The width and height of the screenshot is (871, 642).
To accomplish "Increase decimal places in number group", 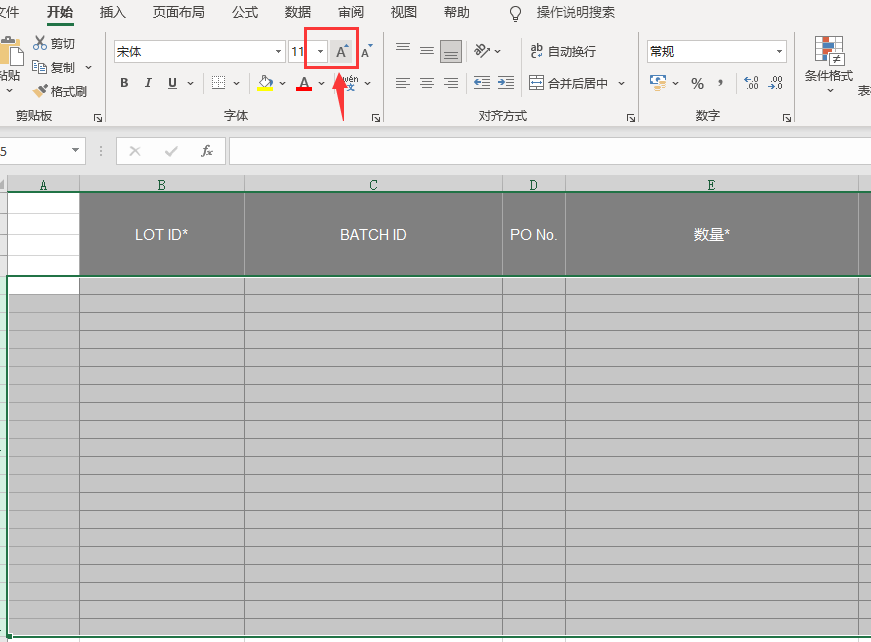I will point(751,83).
